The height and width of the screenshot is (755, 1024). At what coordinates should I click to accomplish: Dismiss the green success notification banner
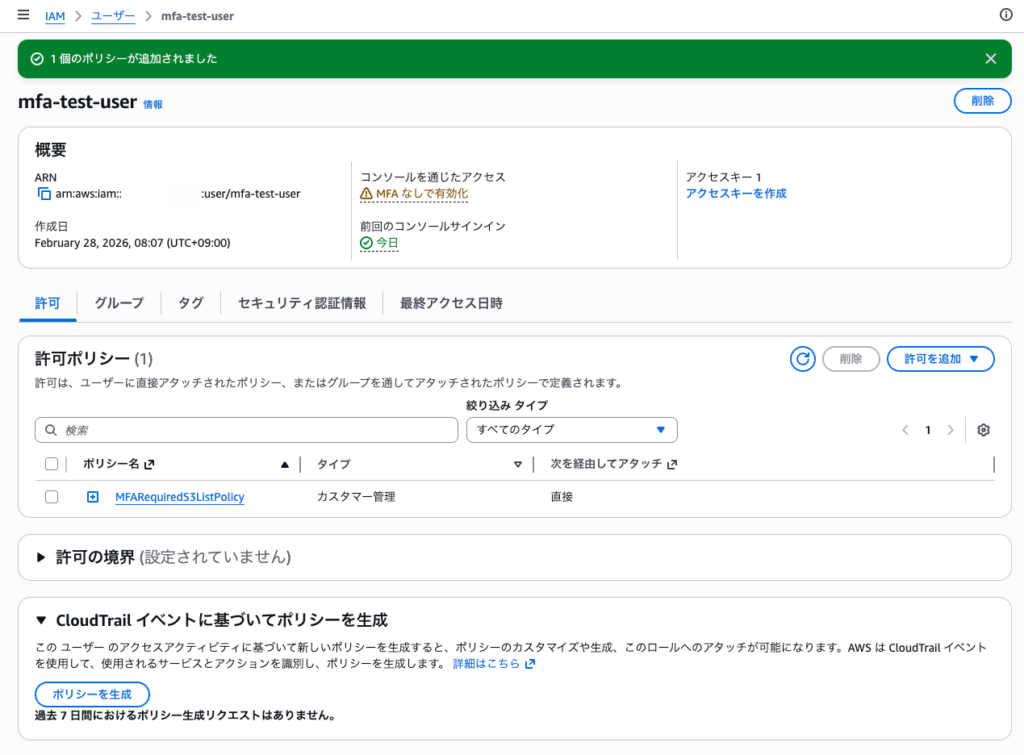point(990,59)
